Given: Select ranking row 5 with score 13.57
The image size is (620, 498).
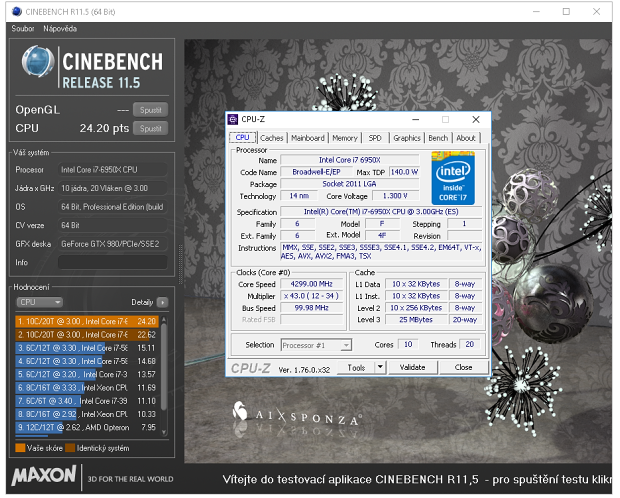Looking at the screenshot, I should (87, 374).
